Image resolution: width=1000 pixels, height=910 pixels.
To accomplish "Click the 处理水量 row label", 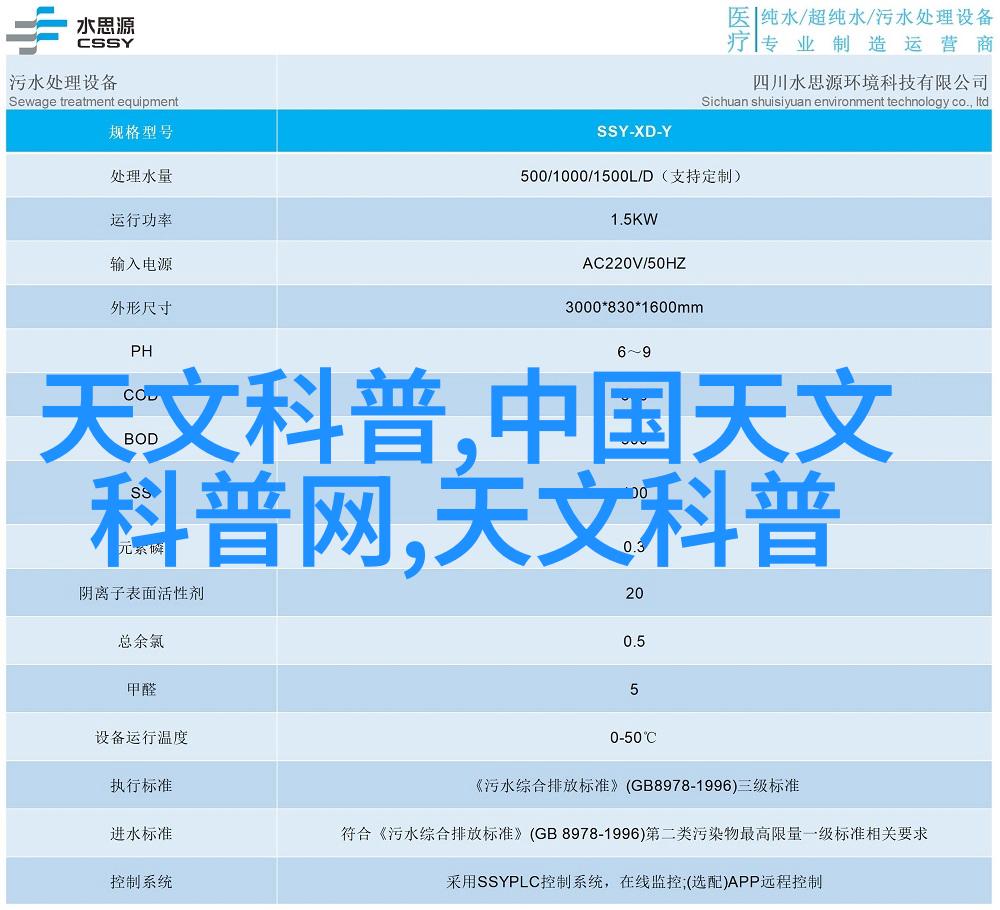I will tap(141, 176).
